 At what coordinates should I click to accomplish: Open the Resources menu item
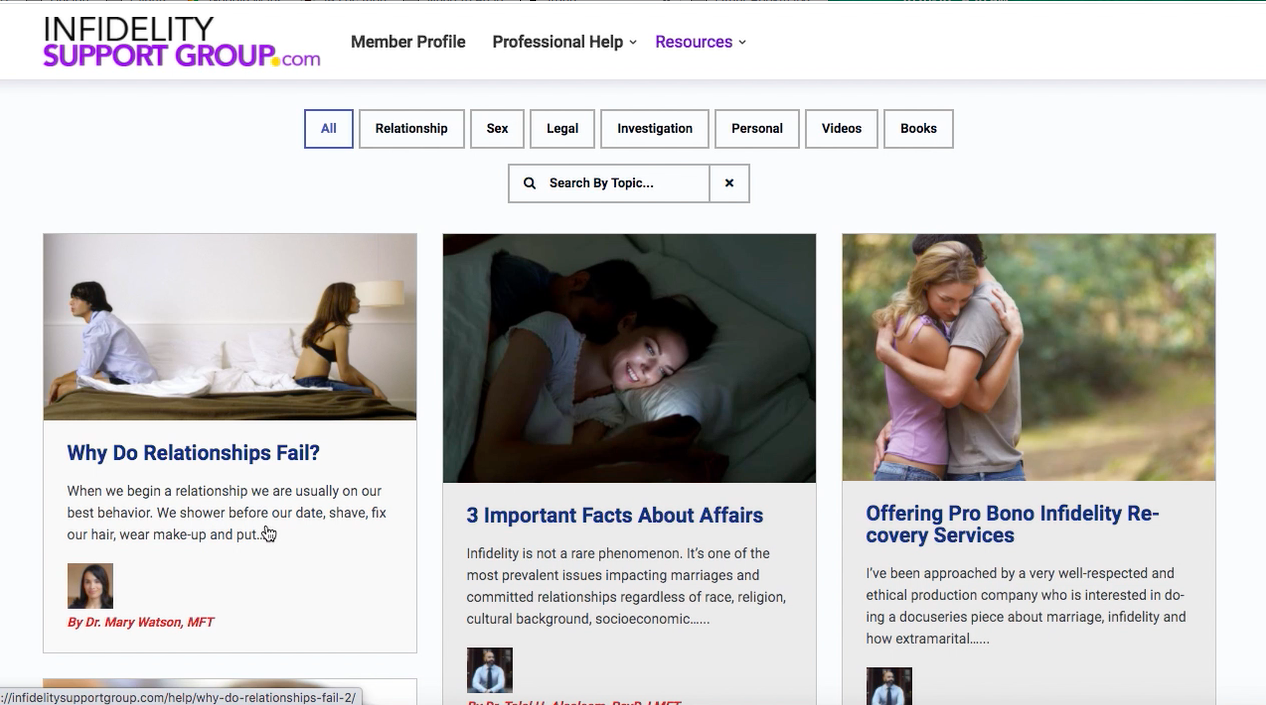[x=693, y=42]
